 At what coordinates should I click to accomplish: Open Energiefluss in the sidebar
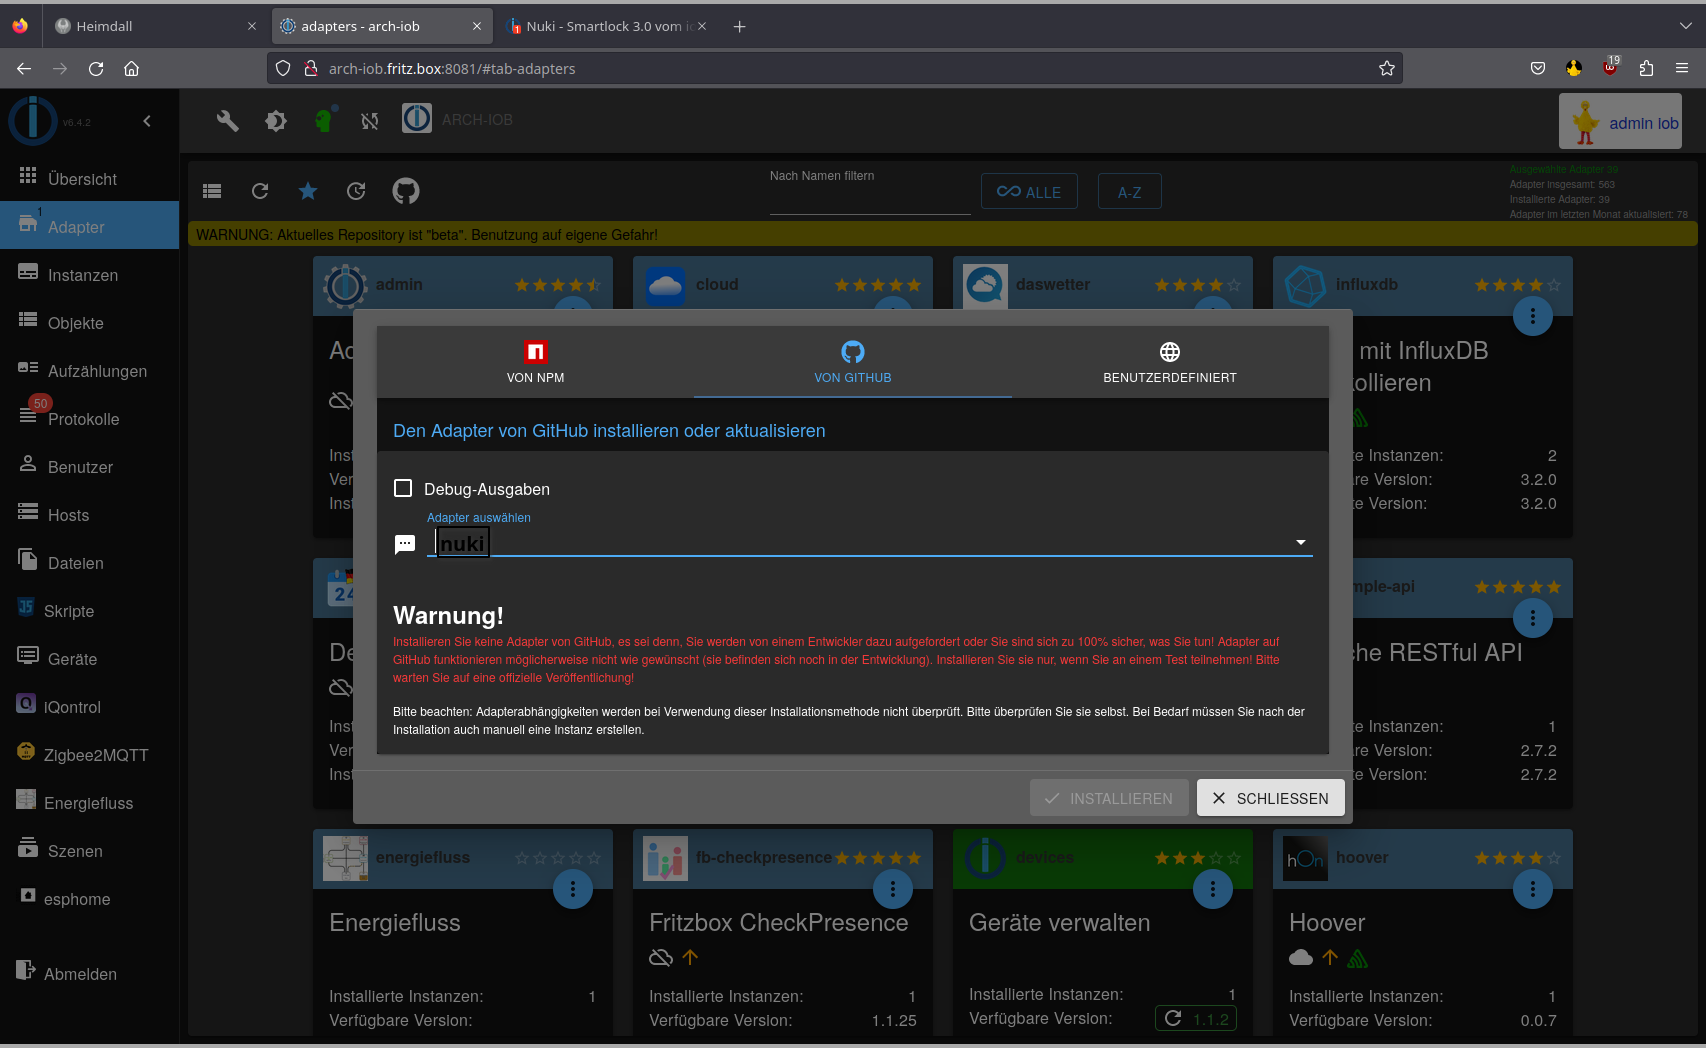[90, 802]
